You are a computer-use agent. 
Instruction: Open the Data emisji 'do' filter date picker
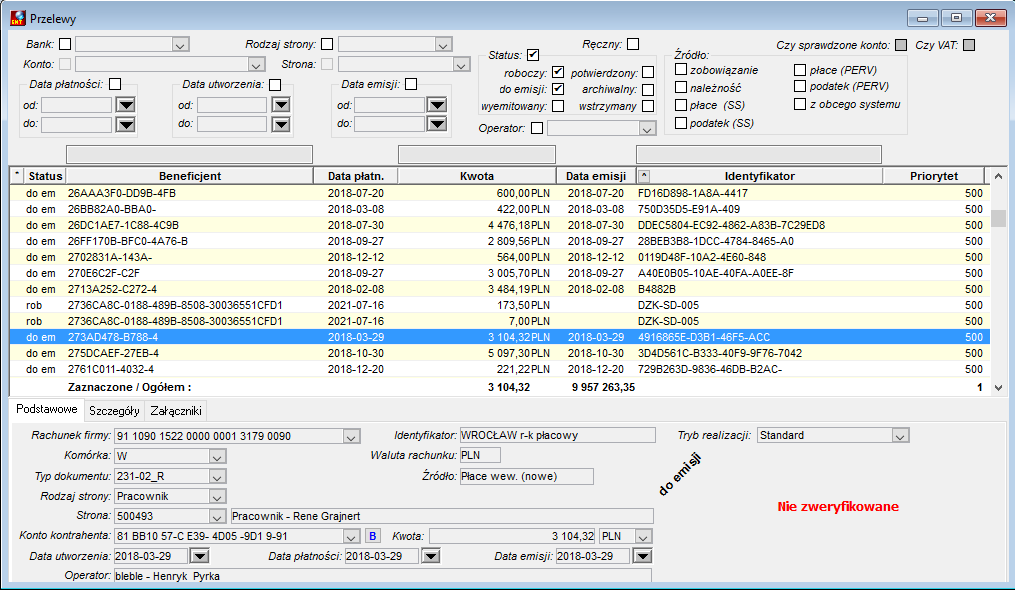[438, 124]
